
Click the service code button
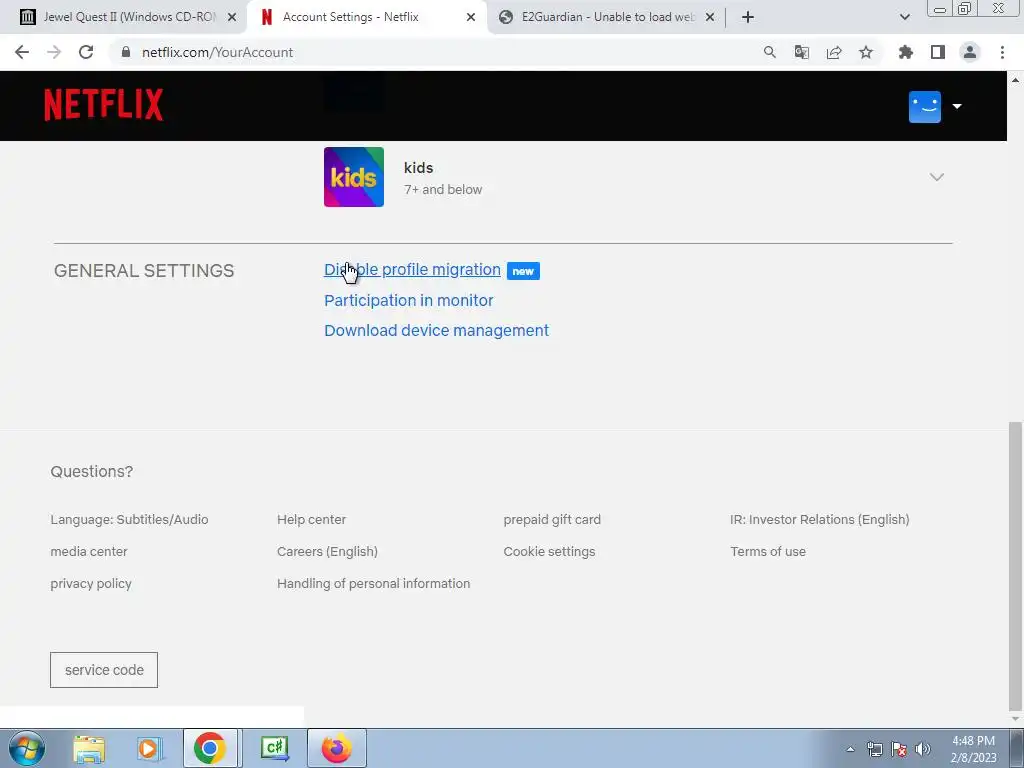[x=104, y=670]
